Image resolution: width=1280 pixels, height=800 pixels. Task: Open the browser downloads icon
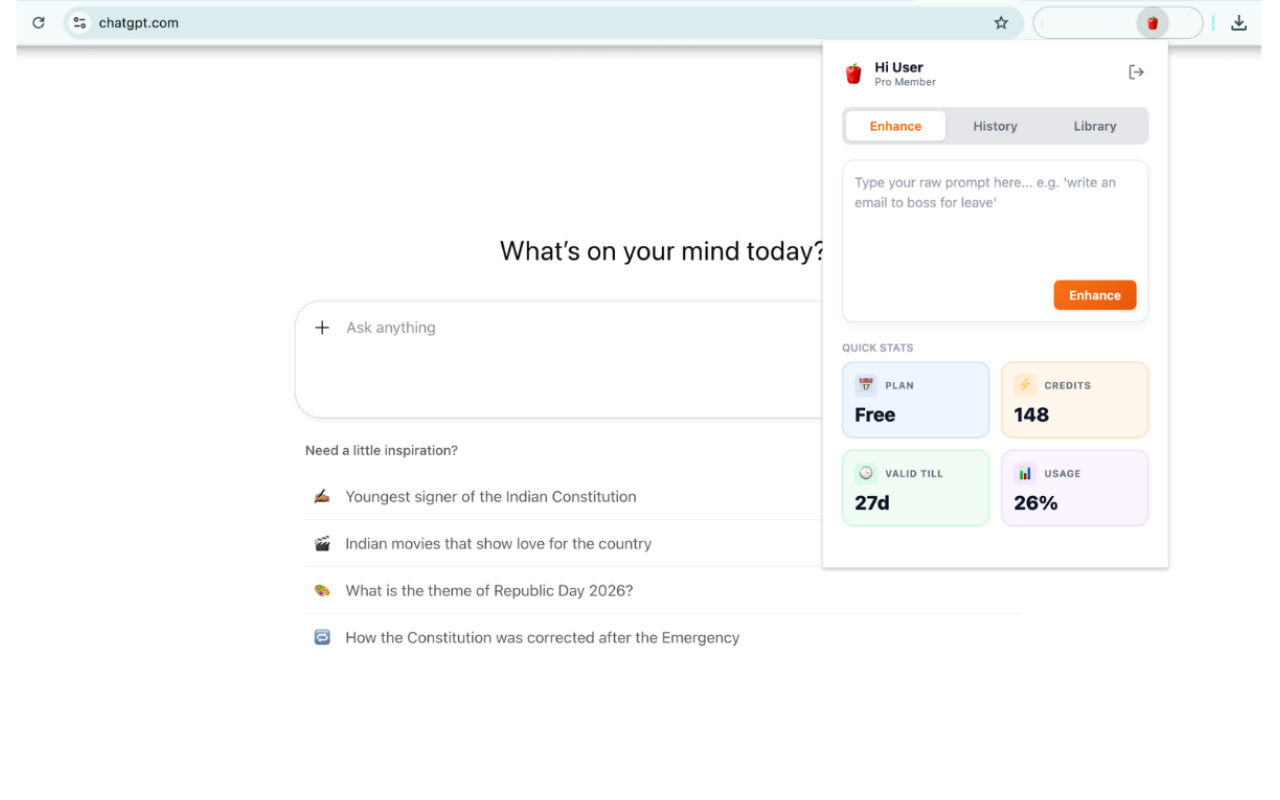tap(1238, 22)
